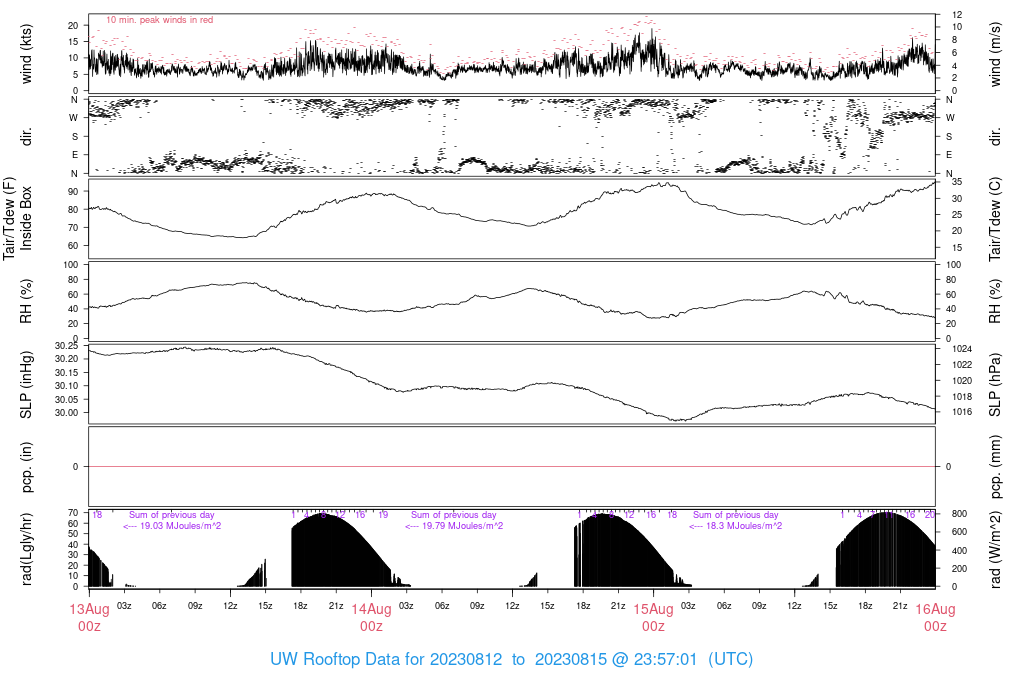Click the 'pcp. (mm)' right axis label
Viewport: 1024px width, 700px height.
coord(995,467)
